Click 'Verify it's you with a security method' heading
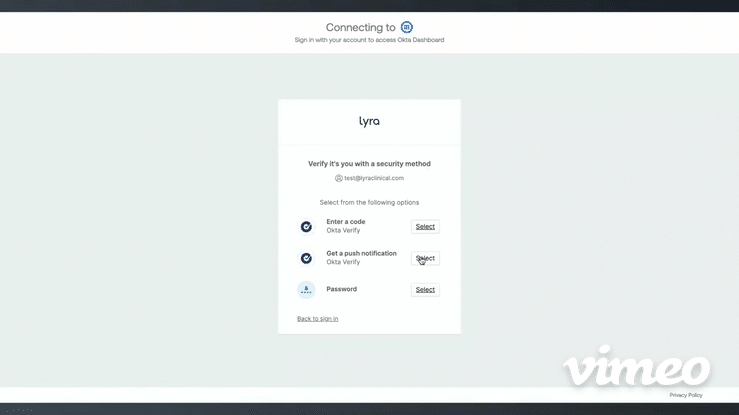The image size is (739, 415). coord(369,164)
